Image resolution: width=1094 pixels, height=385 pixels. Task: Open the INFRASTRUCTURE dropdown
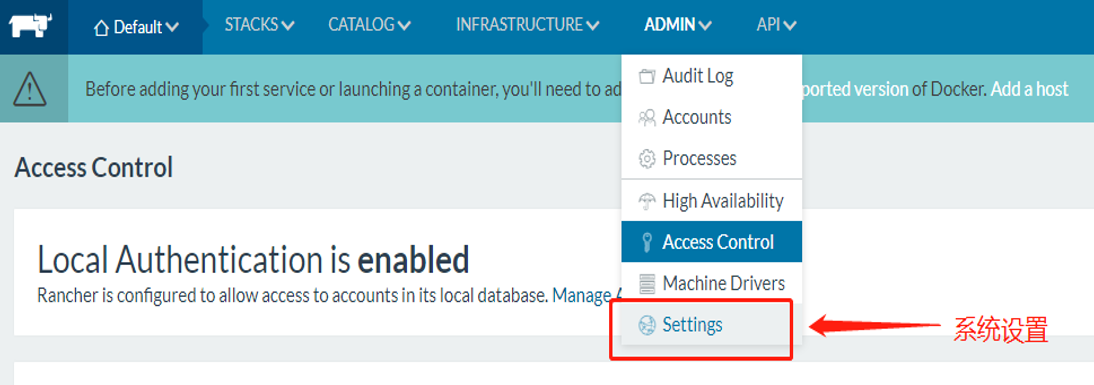point(527,25)
